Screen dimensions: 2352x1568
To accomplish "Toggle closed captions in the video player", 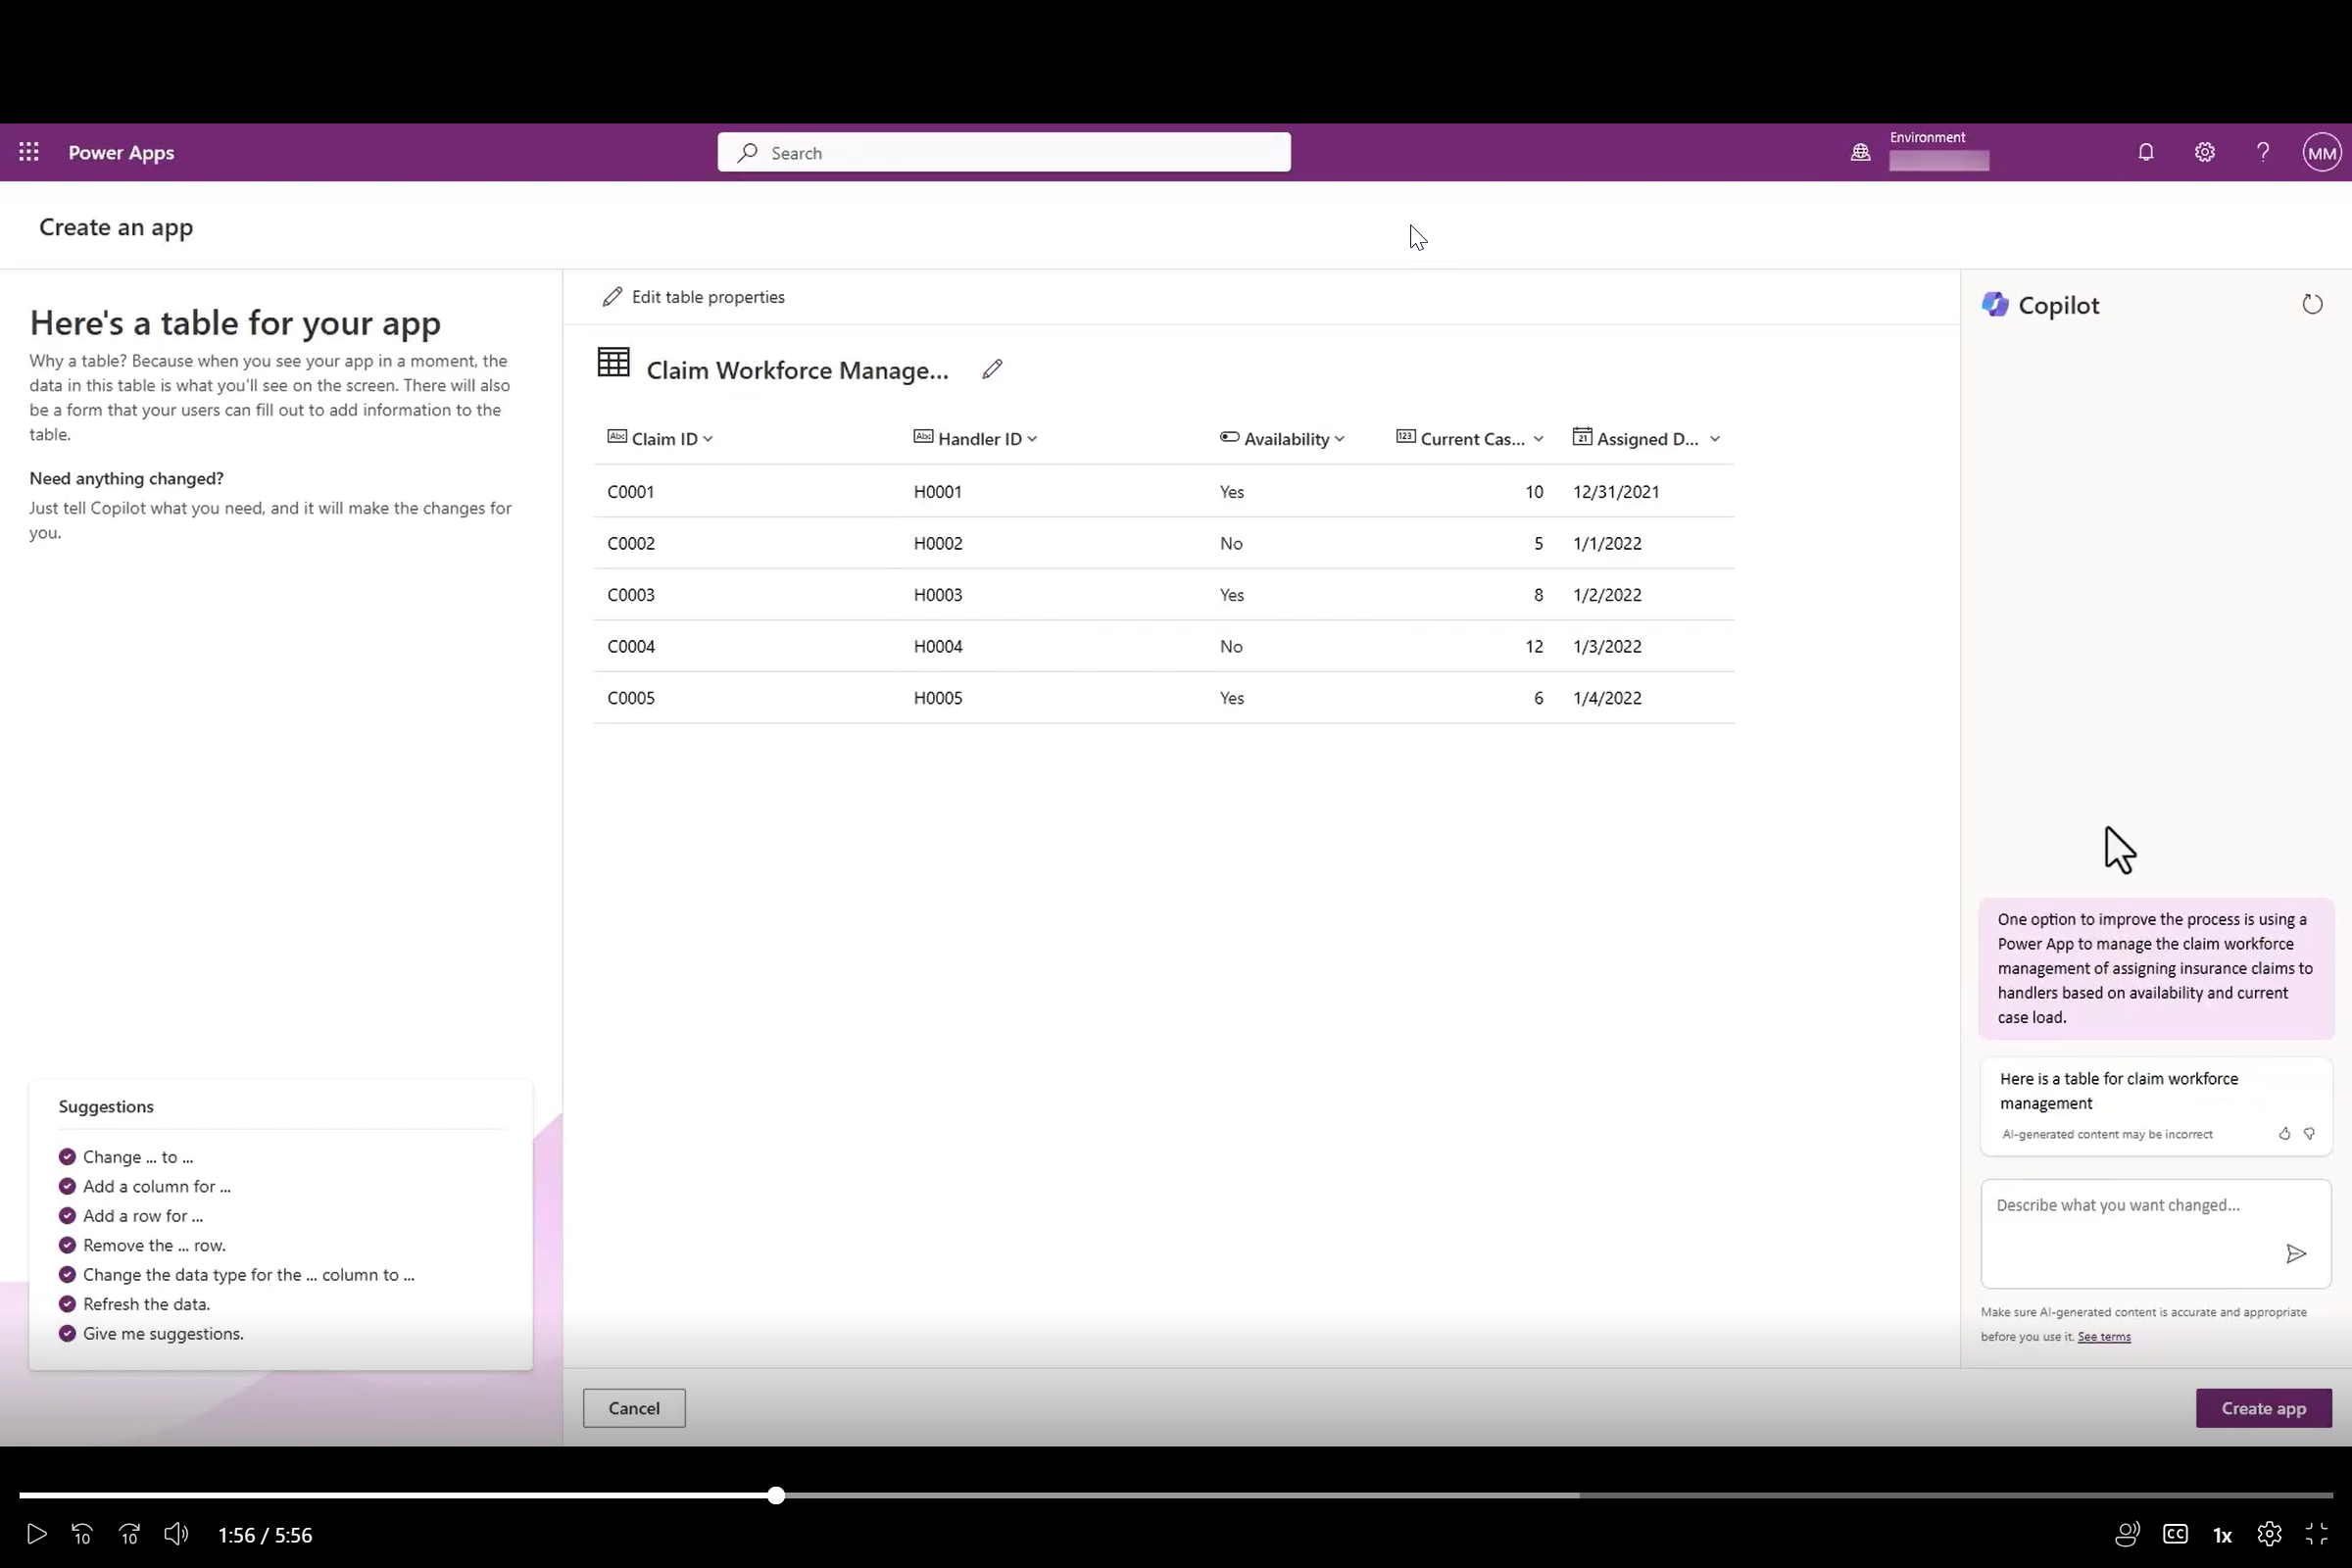I will pos(2176,1533).
